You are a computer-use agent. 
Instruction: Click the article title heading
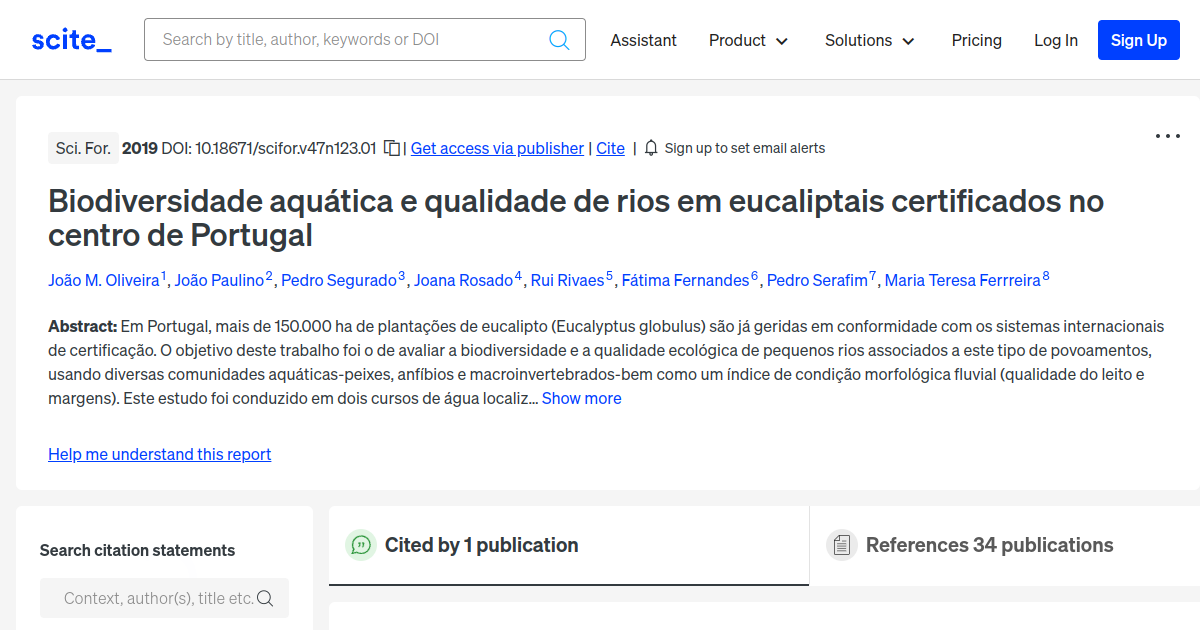(576, 218)
